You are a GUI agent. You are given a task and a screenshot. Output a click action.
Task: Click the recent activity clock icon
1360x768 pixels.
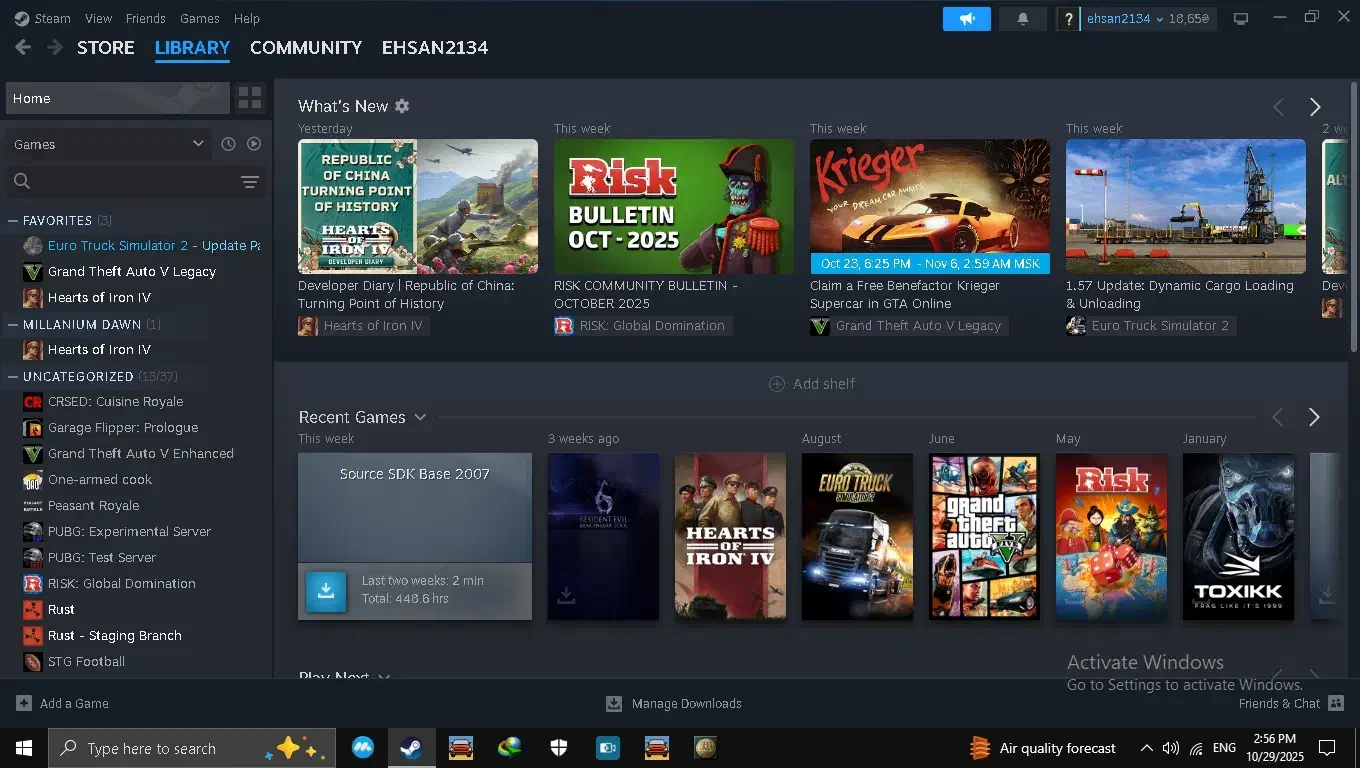(228, 144)
